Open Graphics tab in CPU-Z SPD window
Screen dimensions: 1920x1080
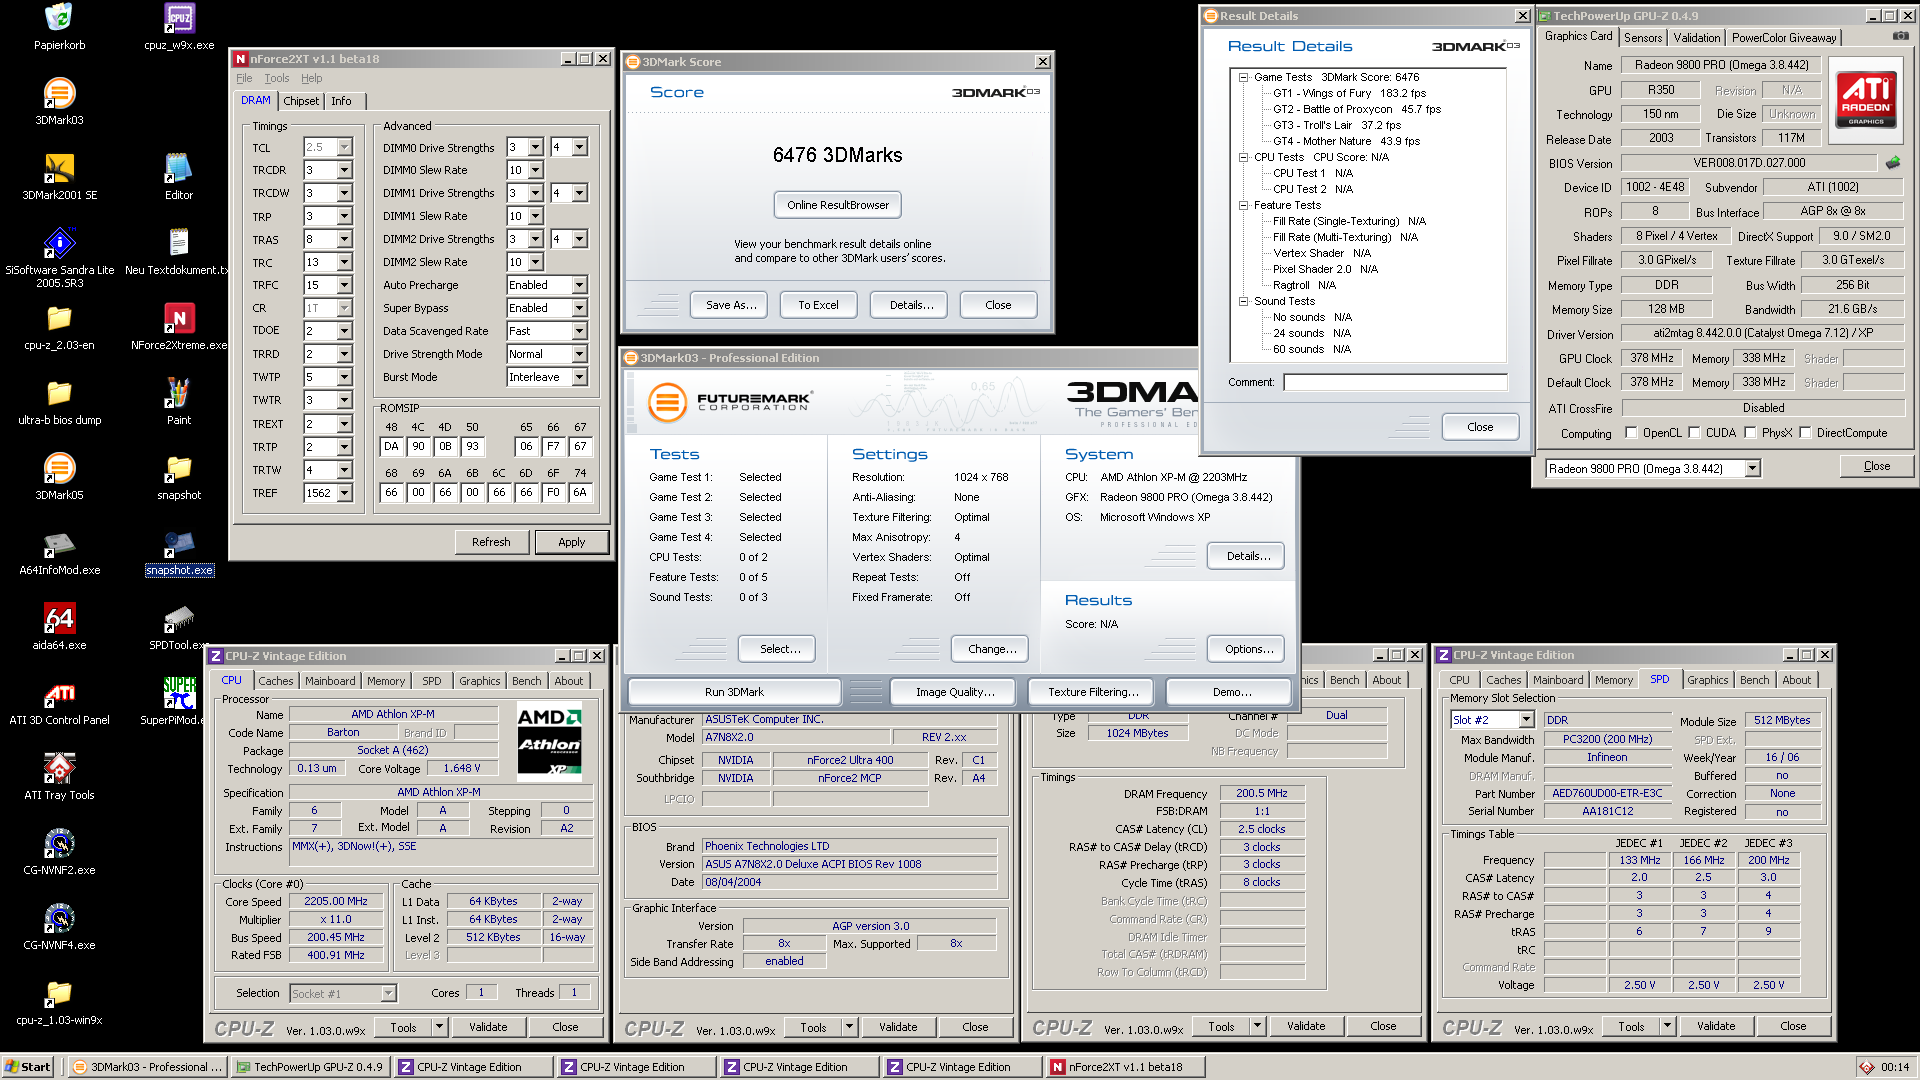(x=1707, y=680)
